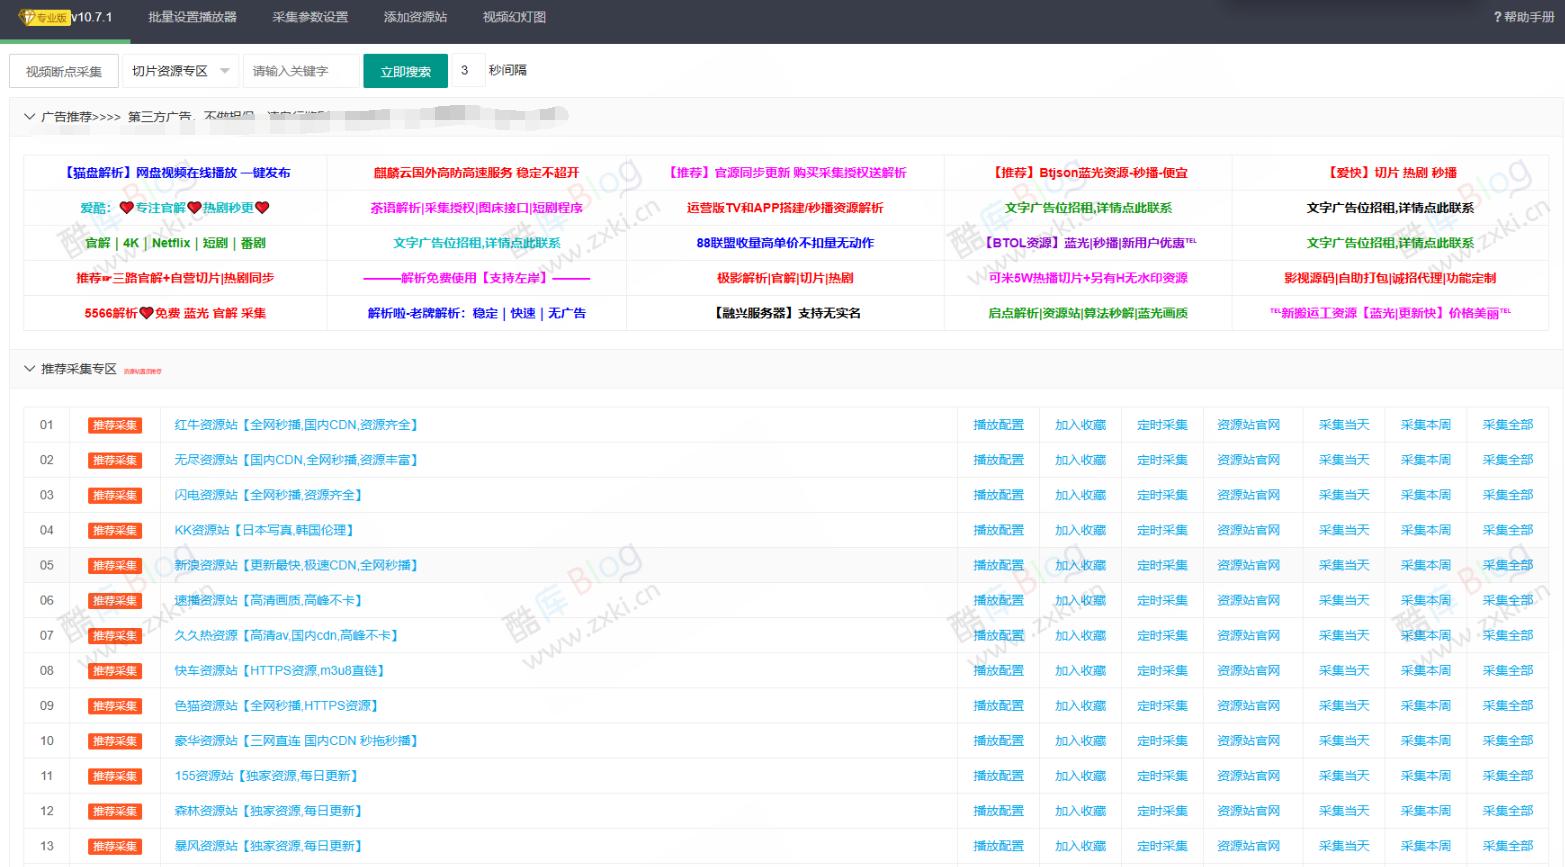Click the 推荐采集 badge beside 红牛资源站
The image size is (1565, 867).
(x=113, y=424)
